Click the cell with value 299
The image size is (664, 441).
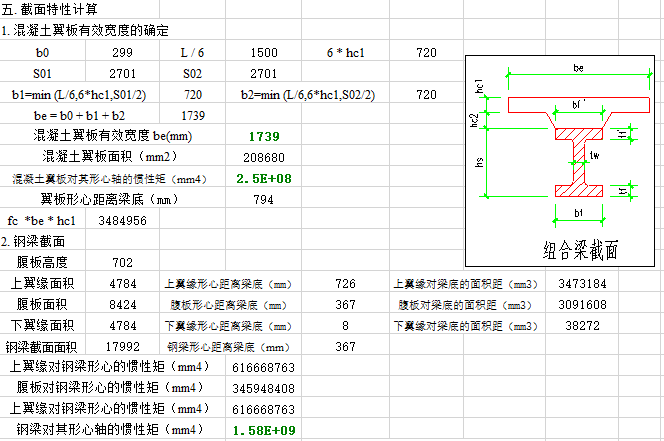(122, 53)
